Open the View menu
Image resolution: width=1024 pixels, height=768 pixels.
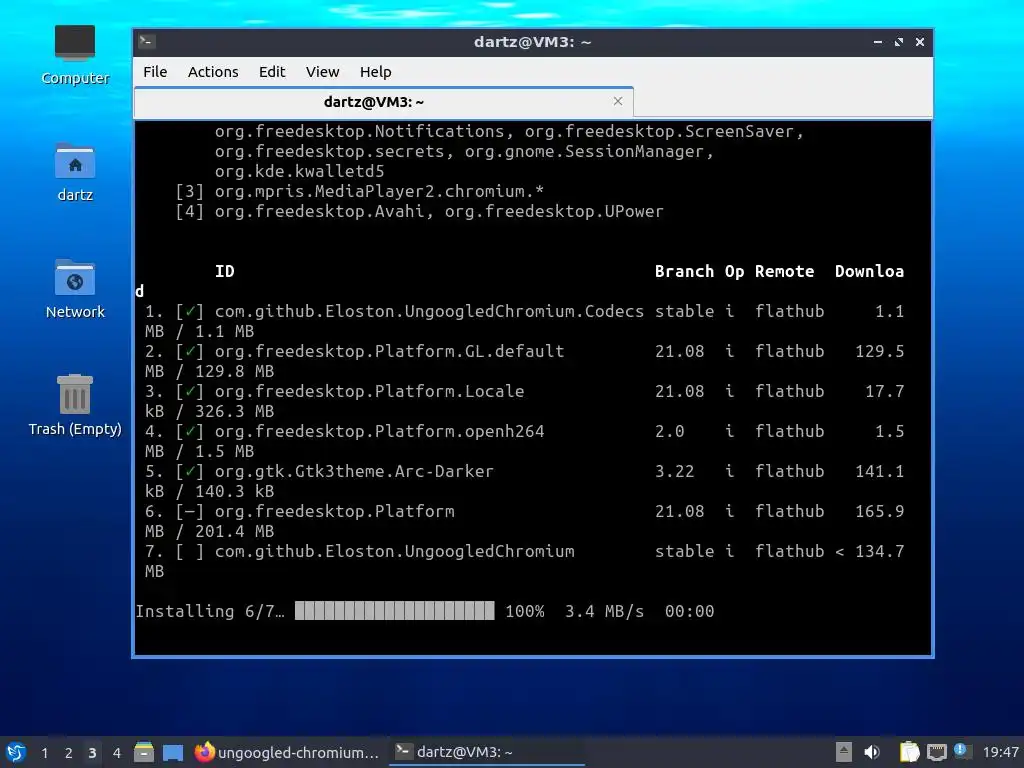323,72
